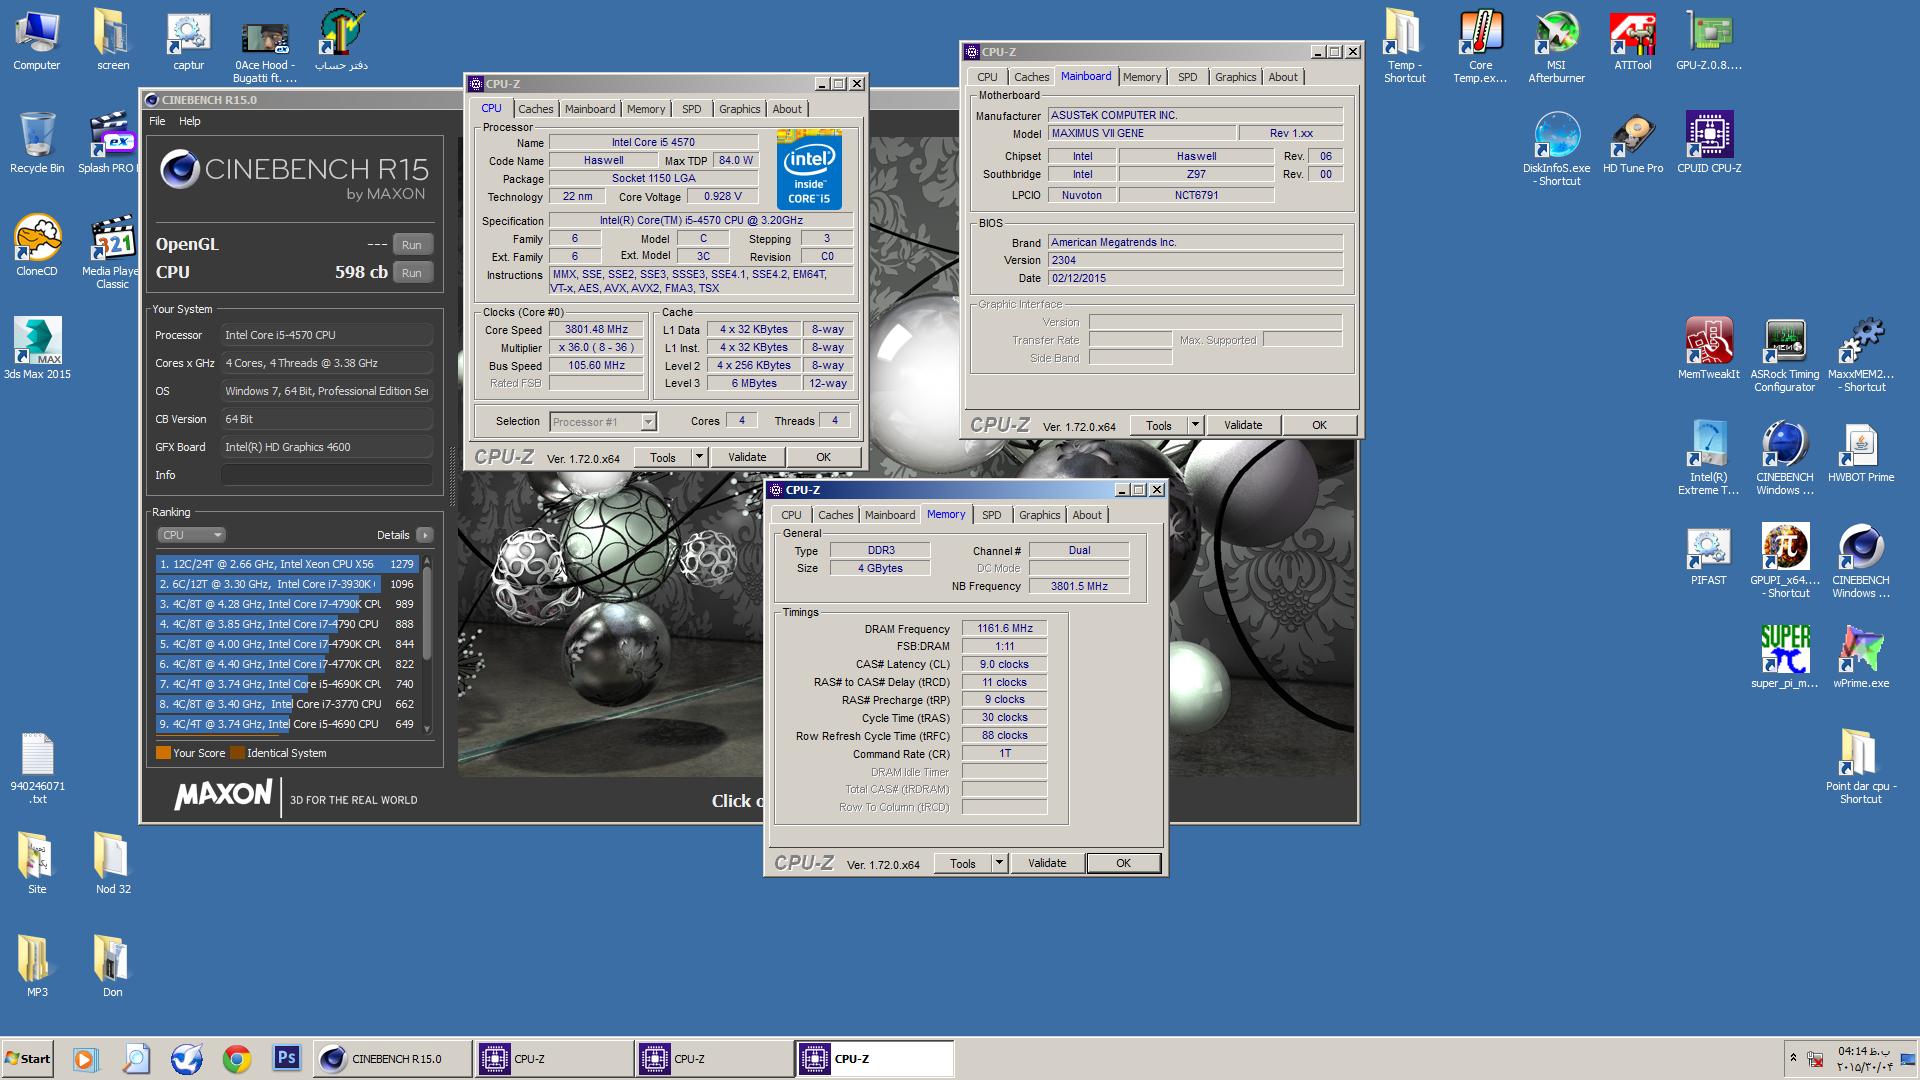
Task: Open the Processor #1 selection dropdown
Action: (x=603, y=422)
